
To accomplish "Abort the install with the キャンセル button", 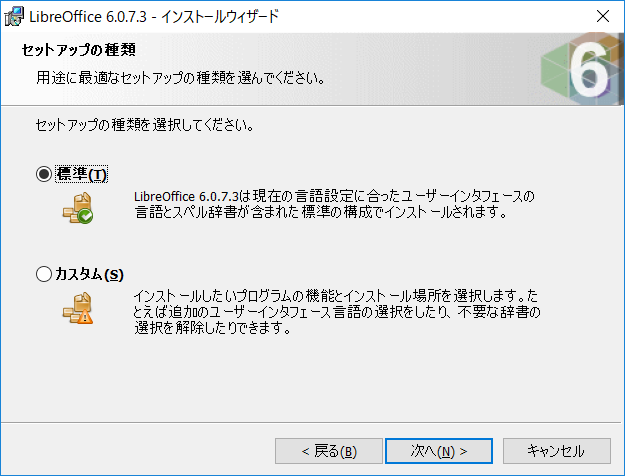I will (x=556, y=451).
